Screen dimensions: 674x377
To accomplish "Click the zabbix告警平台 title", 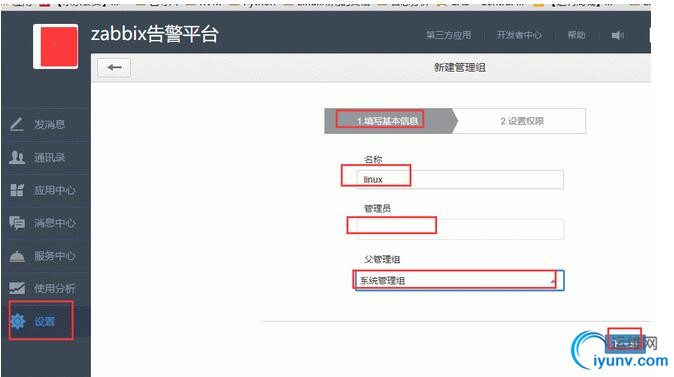I will [x=155, y=34].
